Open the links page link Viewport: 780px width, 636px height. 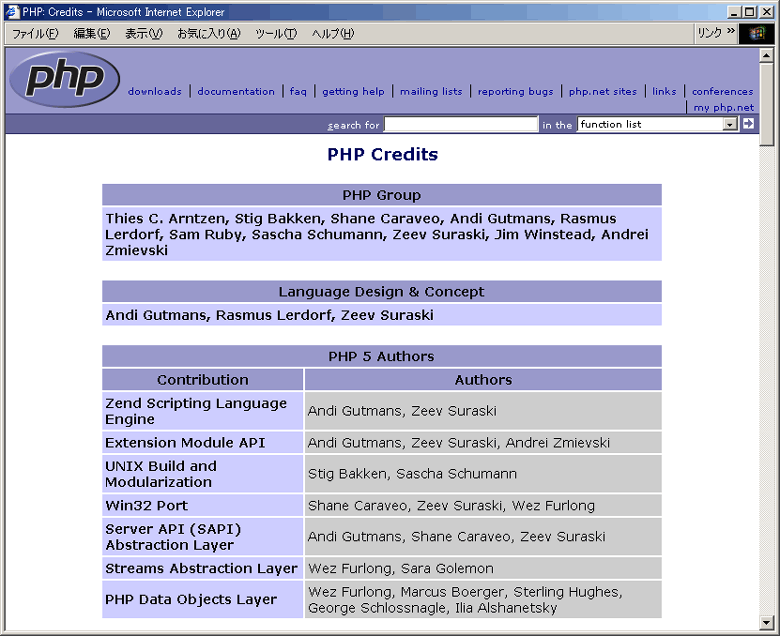click(664, 91)
